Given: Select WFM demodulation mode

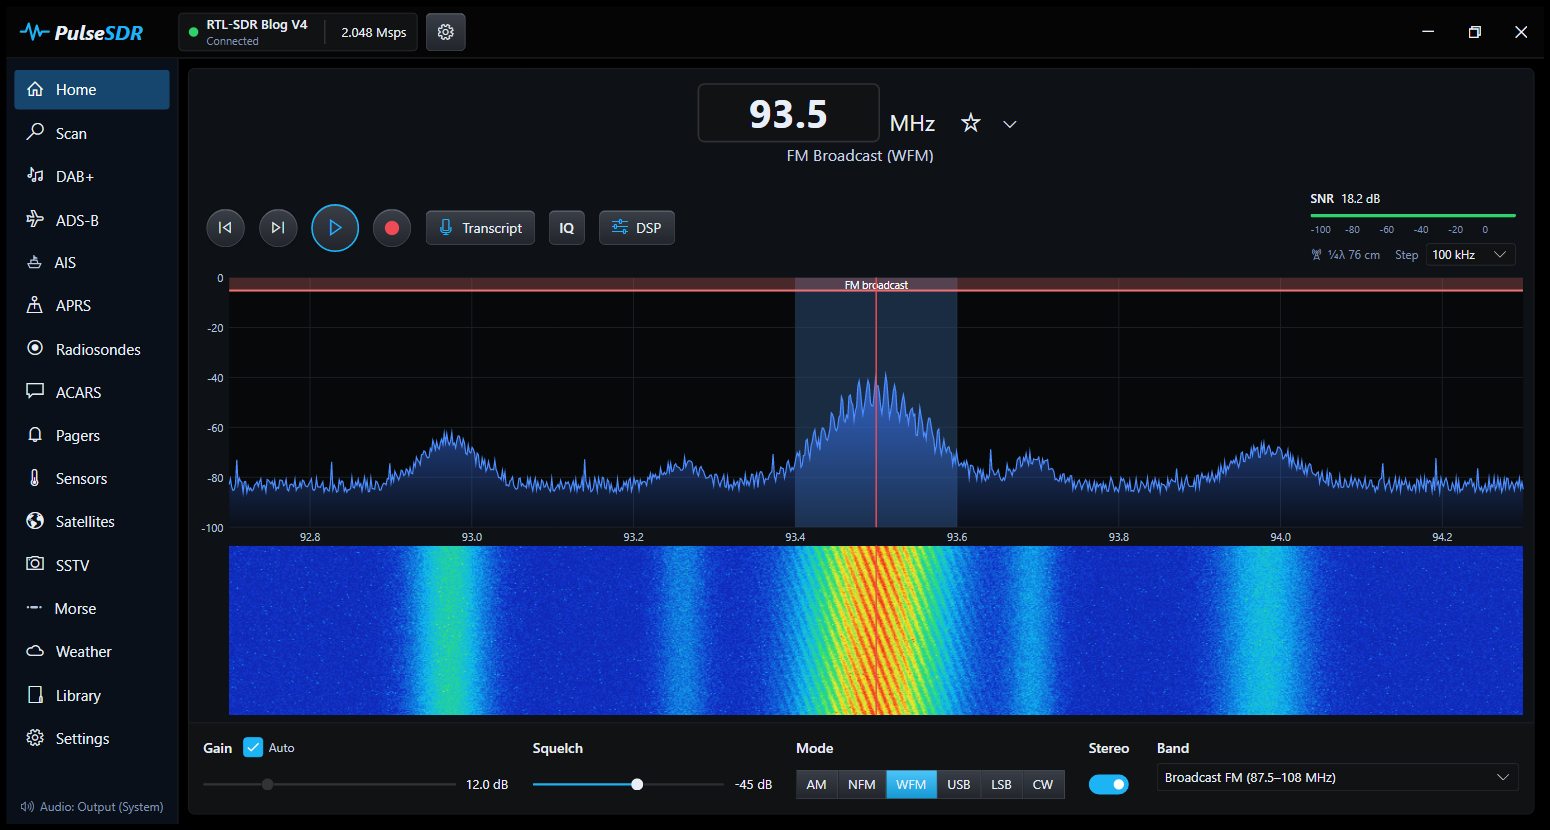Looking at the screenshot, I should [x=911, y=784].
